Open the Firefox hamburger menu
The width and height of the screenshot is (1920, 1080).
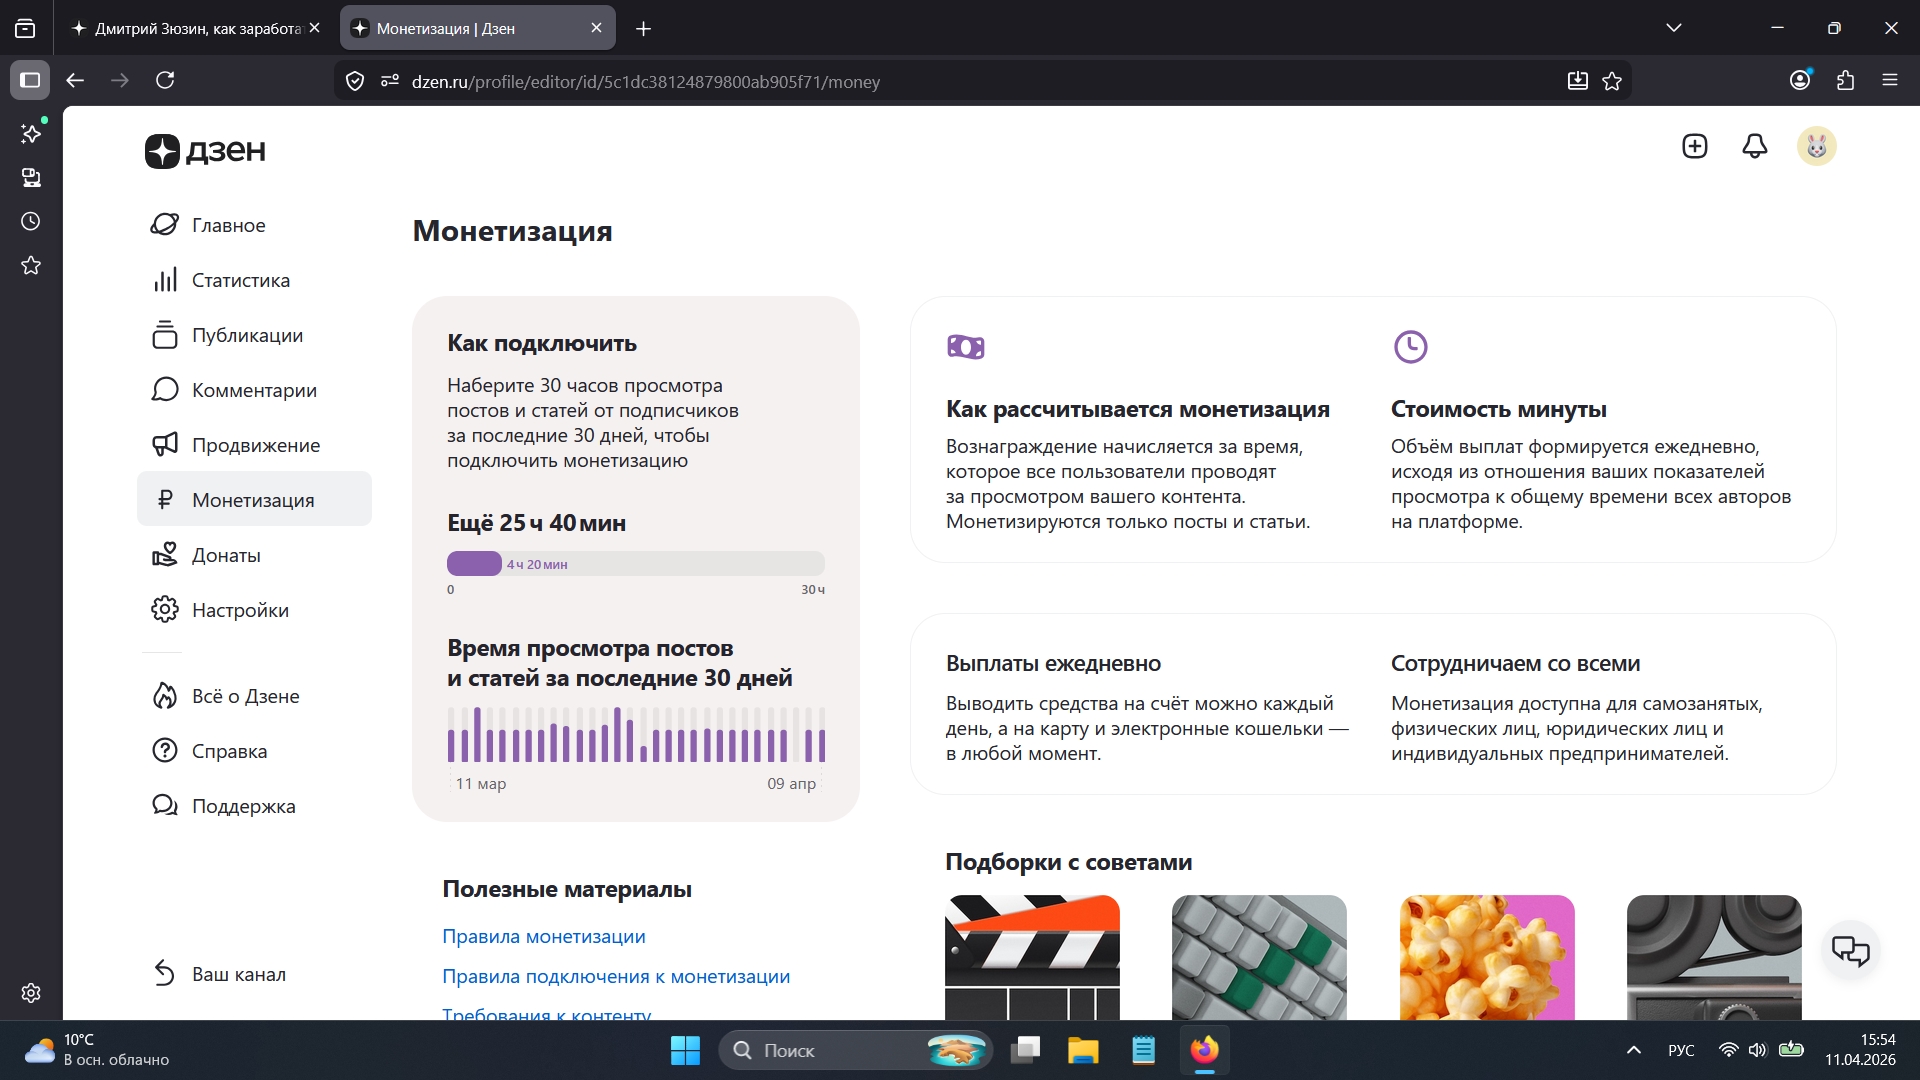pos(1891,81)
